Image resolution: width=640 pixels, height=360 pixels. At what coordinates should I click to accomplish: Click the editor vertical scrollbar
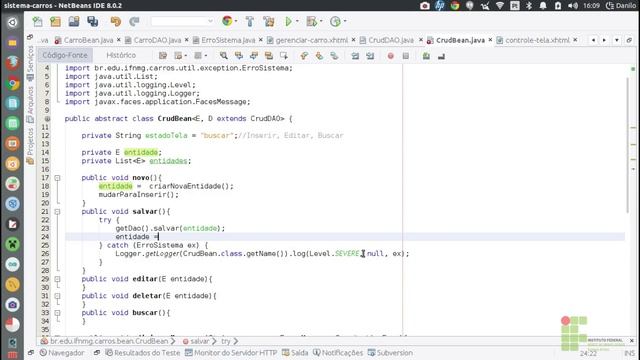tap(628, 145)
